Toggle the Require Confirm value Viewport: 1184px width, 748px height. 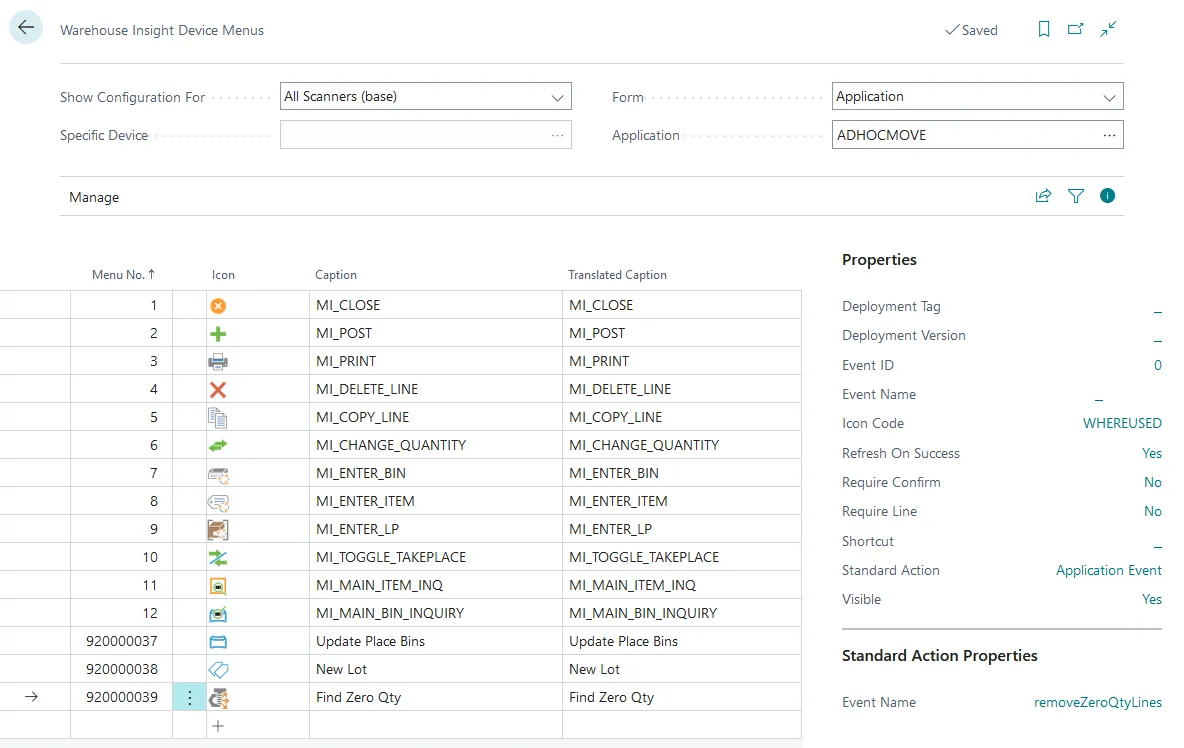pos(1152,482)
